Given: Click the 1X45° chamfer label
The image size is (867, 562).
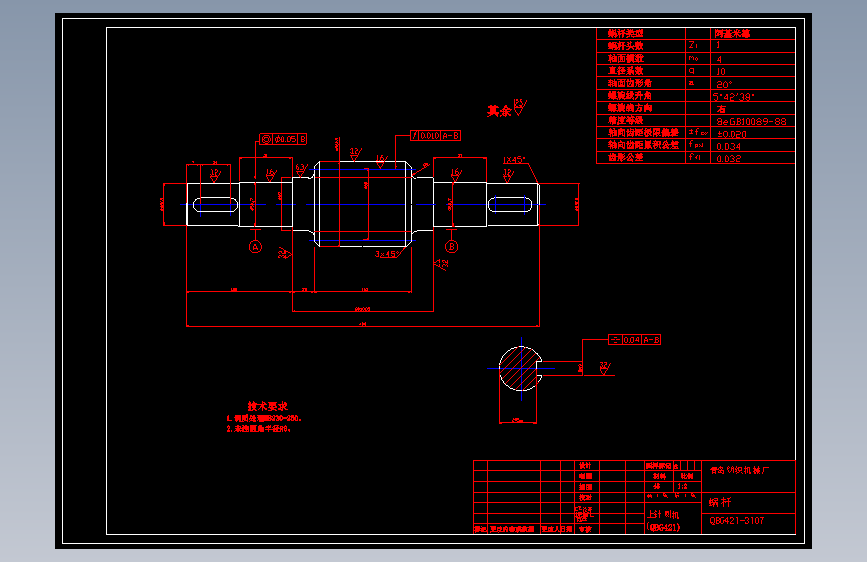Looking at the screenshot, I should pos(514,160).
